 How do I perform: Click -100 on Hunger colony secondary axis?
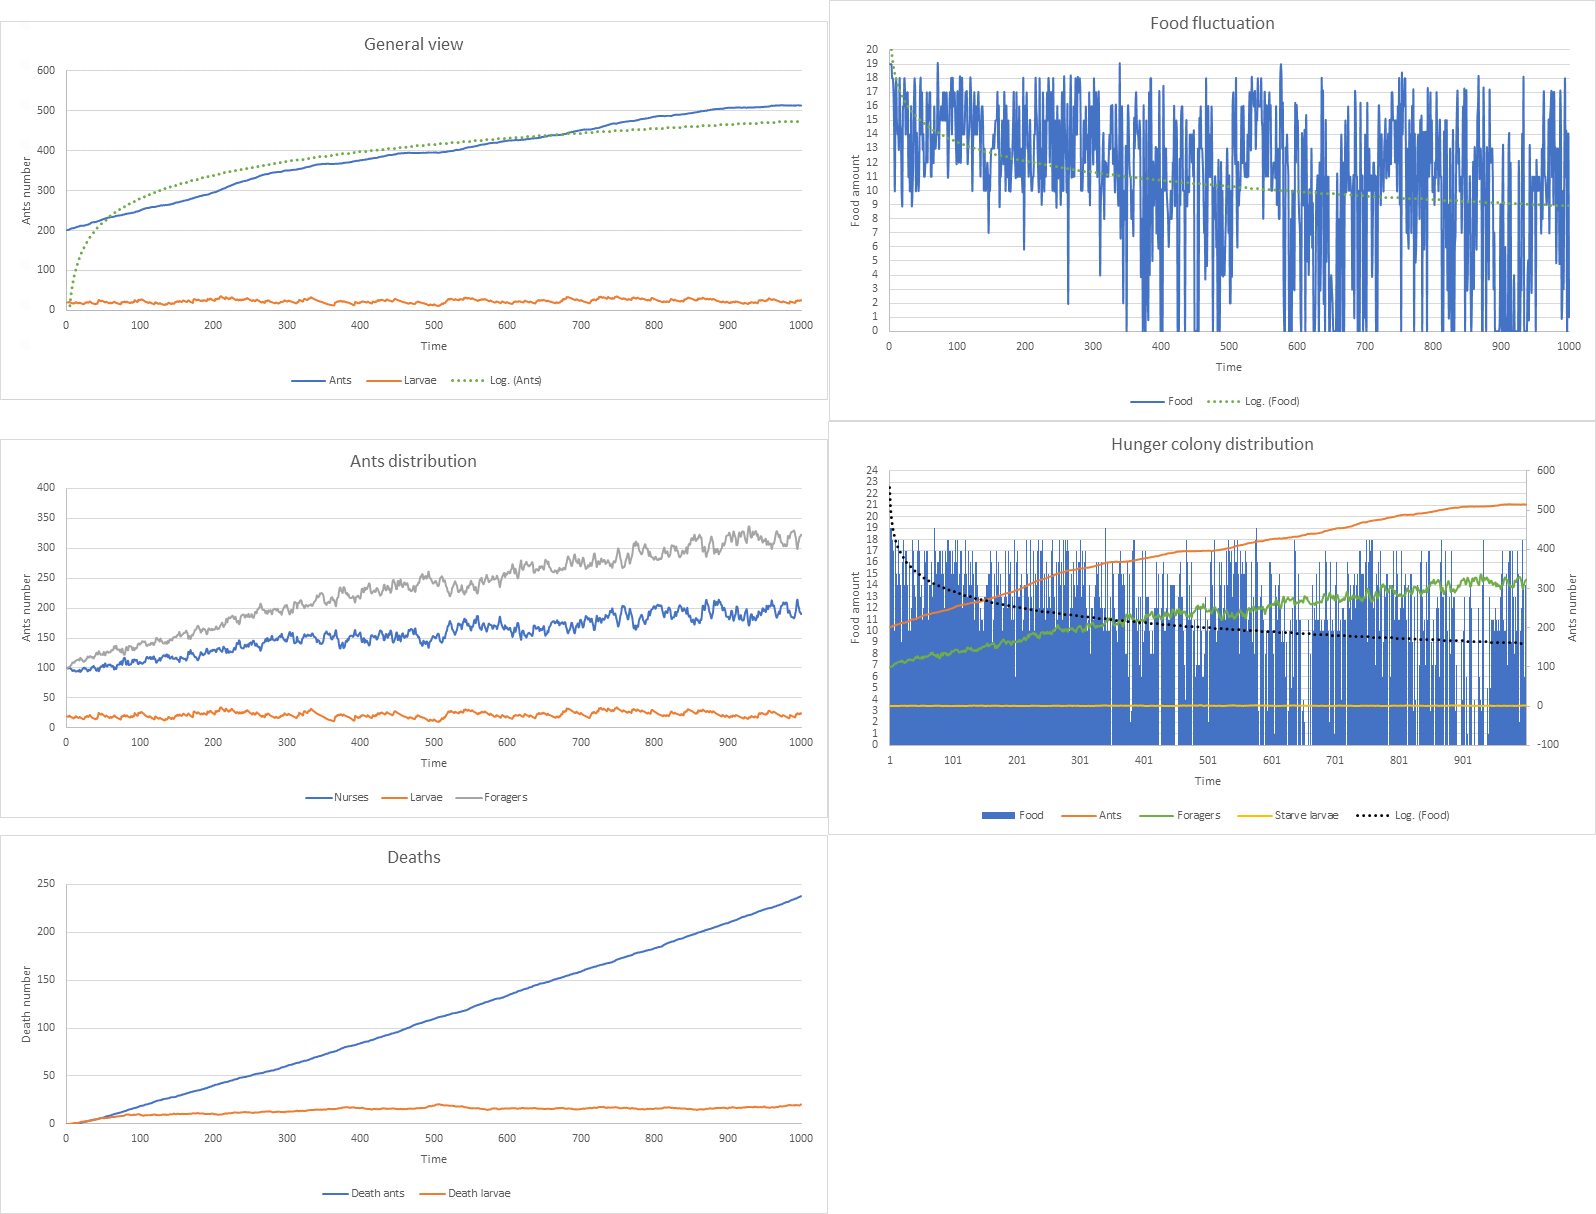pos(1548,744)
